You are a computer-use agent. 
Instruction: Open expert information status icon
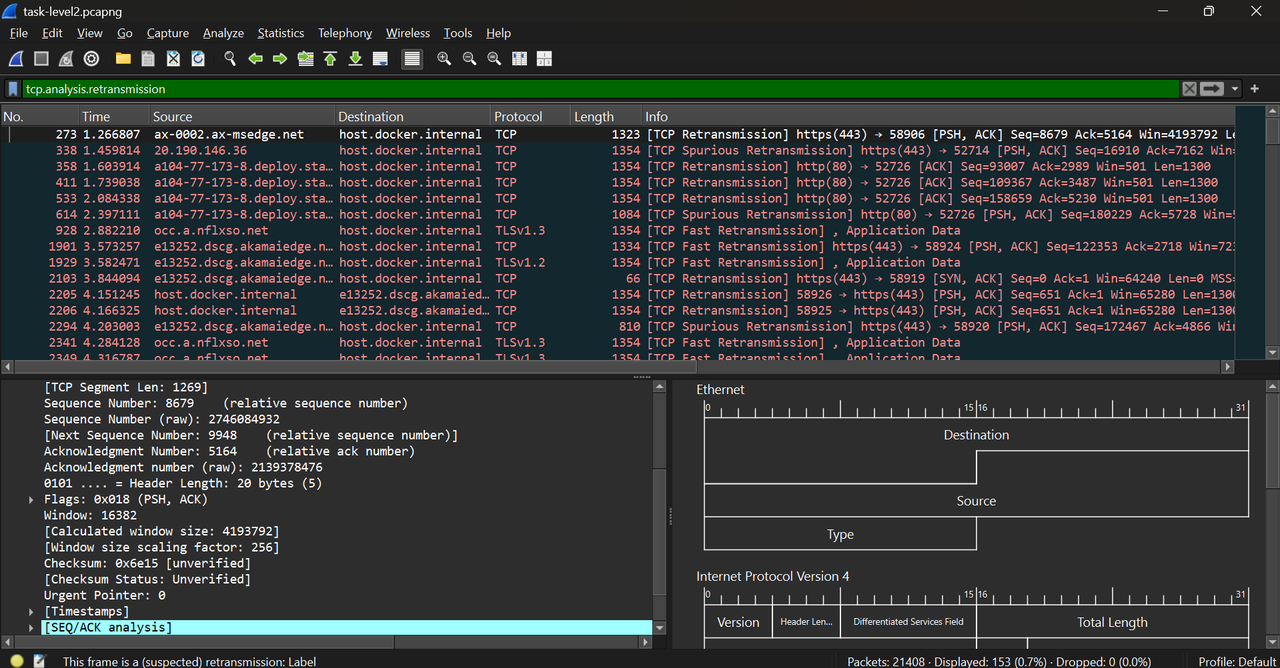16,661
